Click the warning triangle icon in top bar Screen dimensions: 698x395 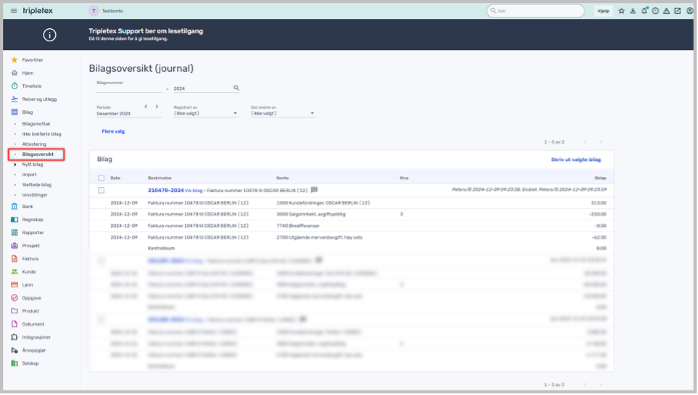click(666, 11)
